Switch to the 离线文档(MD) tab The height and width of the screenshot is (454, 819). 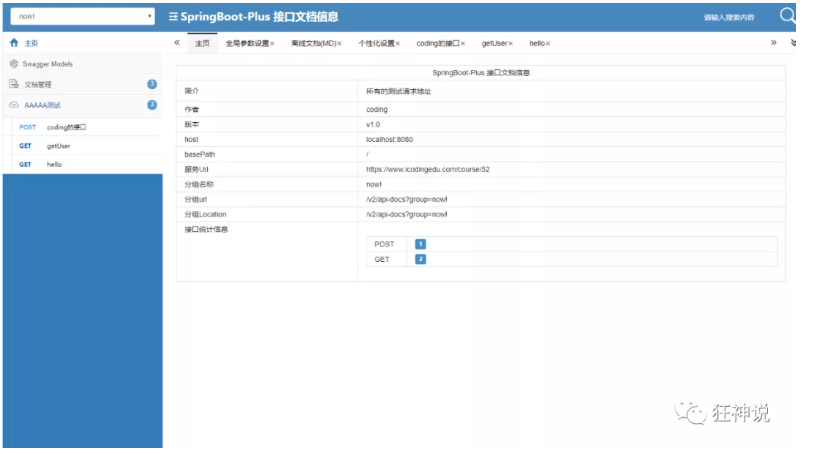312,44
